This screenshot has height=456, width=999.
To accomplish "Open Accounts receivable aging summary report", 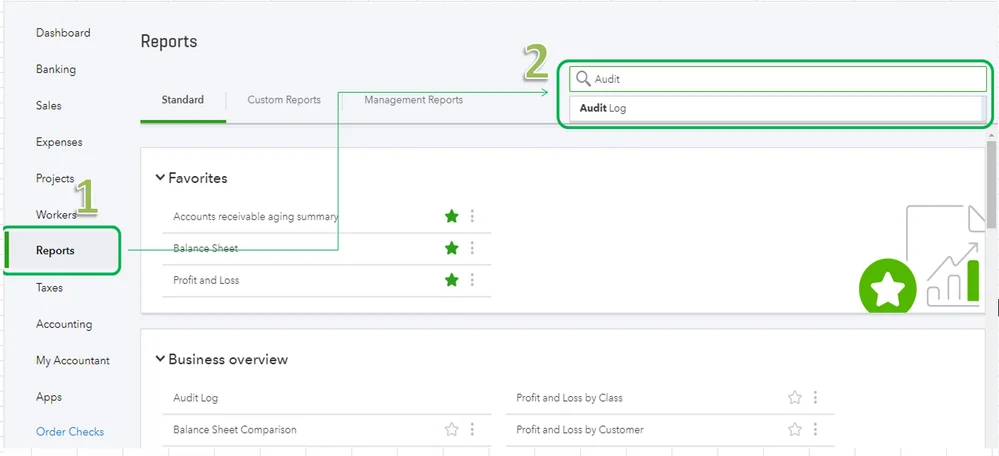I will 255,217.
